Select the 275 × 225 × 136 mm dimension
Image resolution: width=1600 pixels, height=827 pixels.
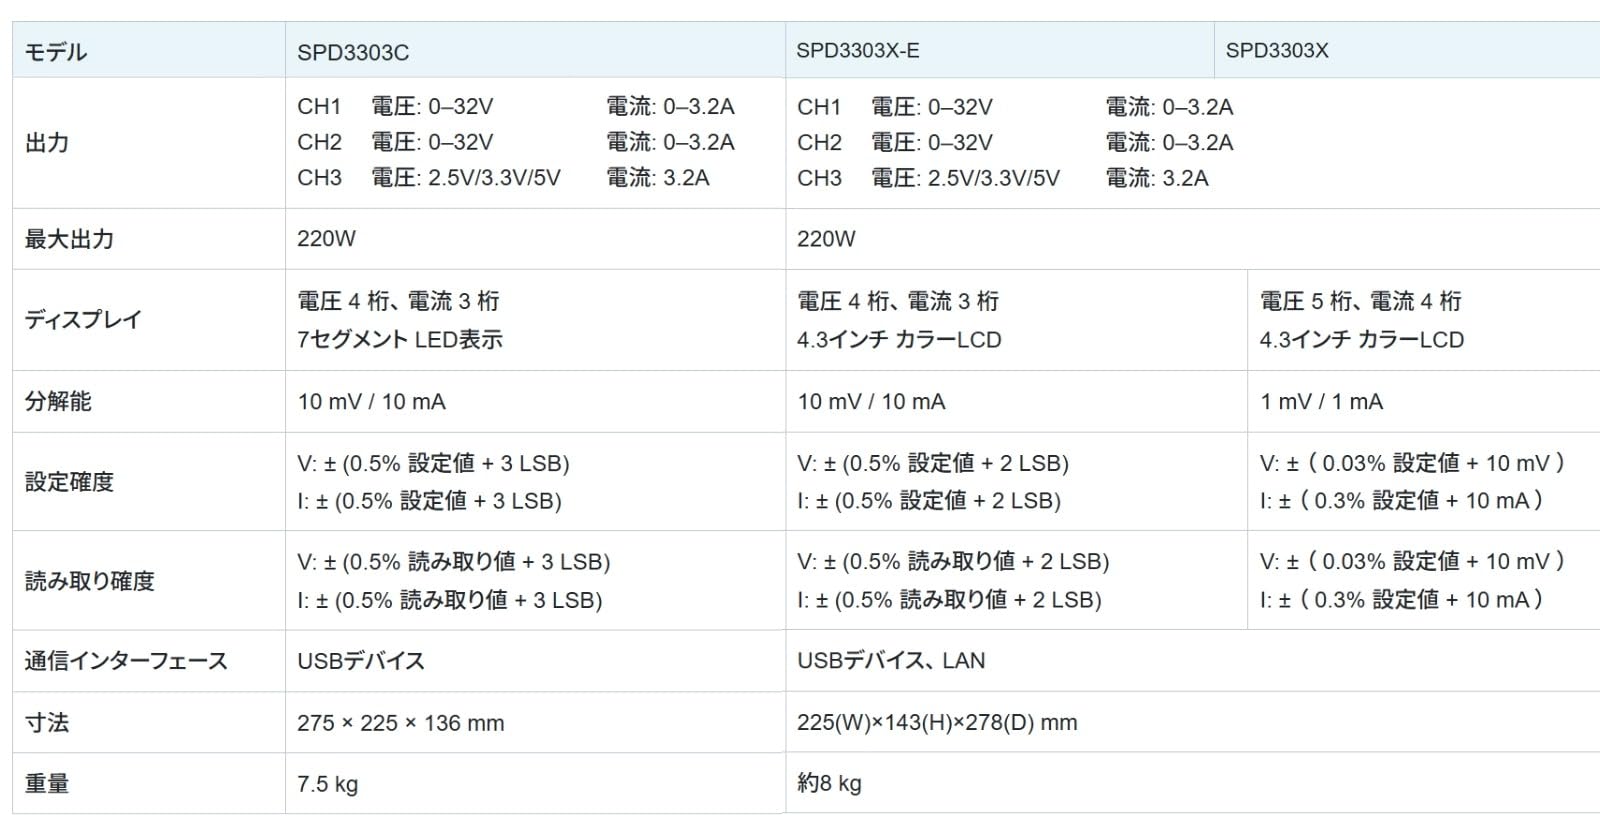click(x=400, y=722)
